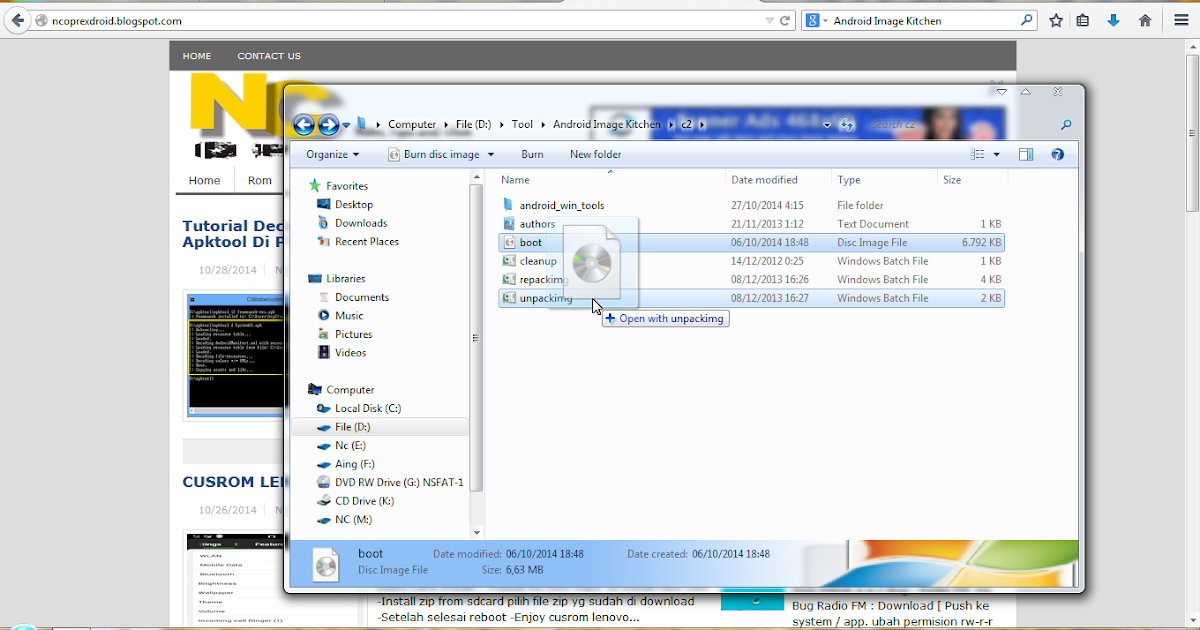Open Documents library
The image size is (1200, 630).
(362, 297)
